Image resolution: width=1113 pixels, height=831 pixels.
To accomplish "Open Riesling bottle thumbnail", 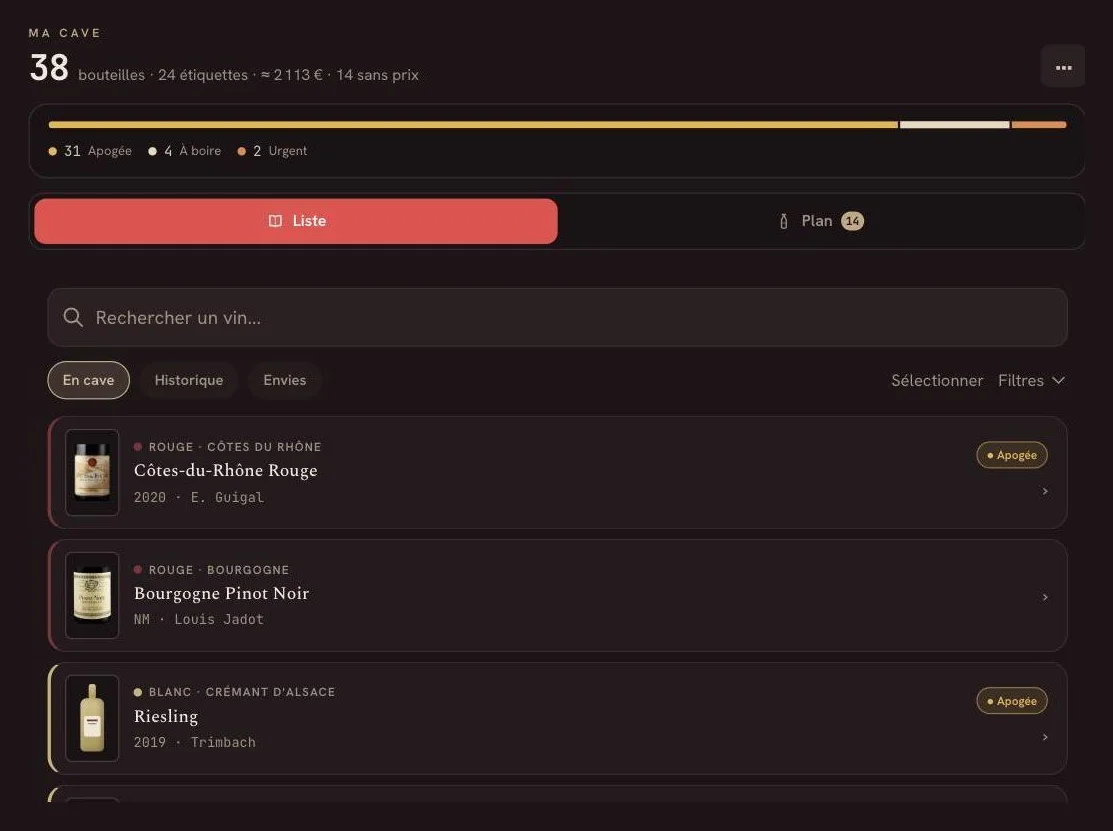I will click(x=92, y=717).
